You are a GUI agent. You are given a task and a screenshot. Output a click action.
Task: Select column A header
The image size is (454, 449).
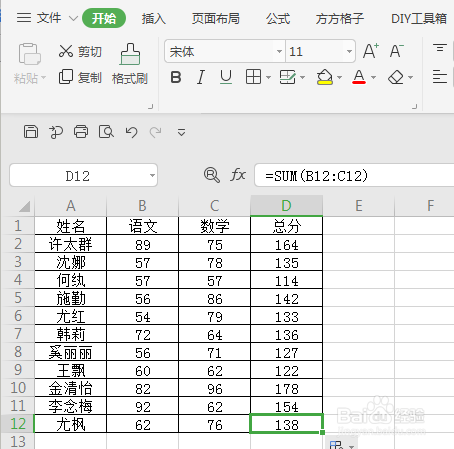(70, 206)
